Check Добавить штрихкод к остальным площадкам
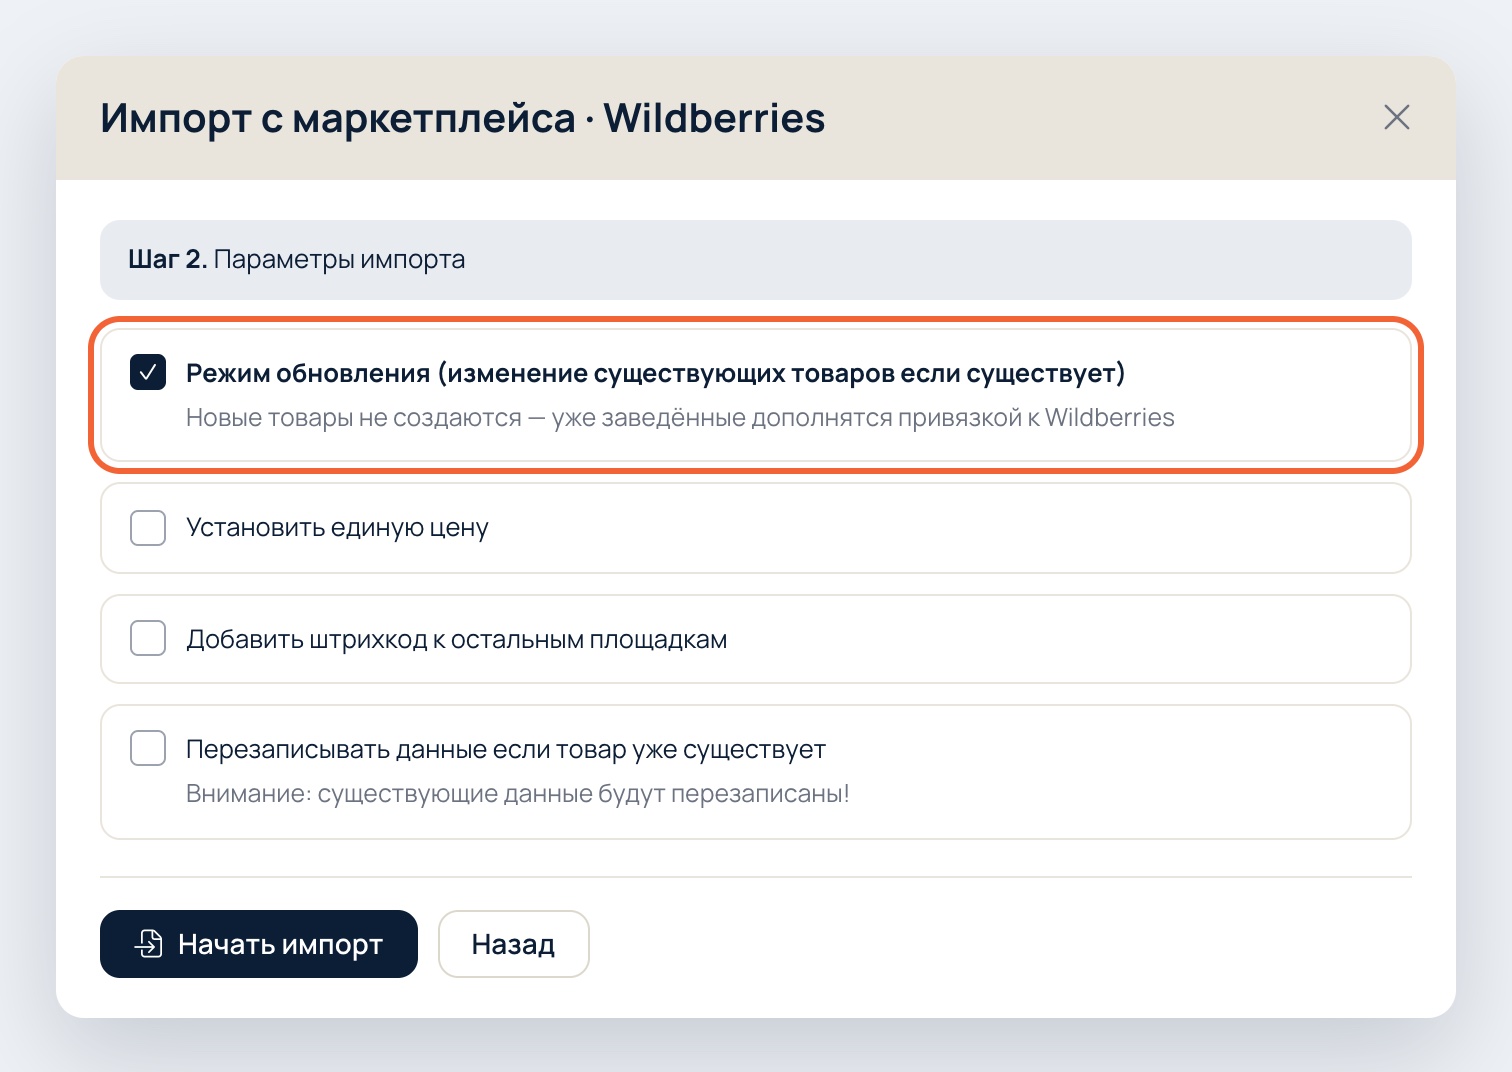 148,639
